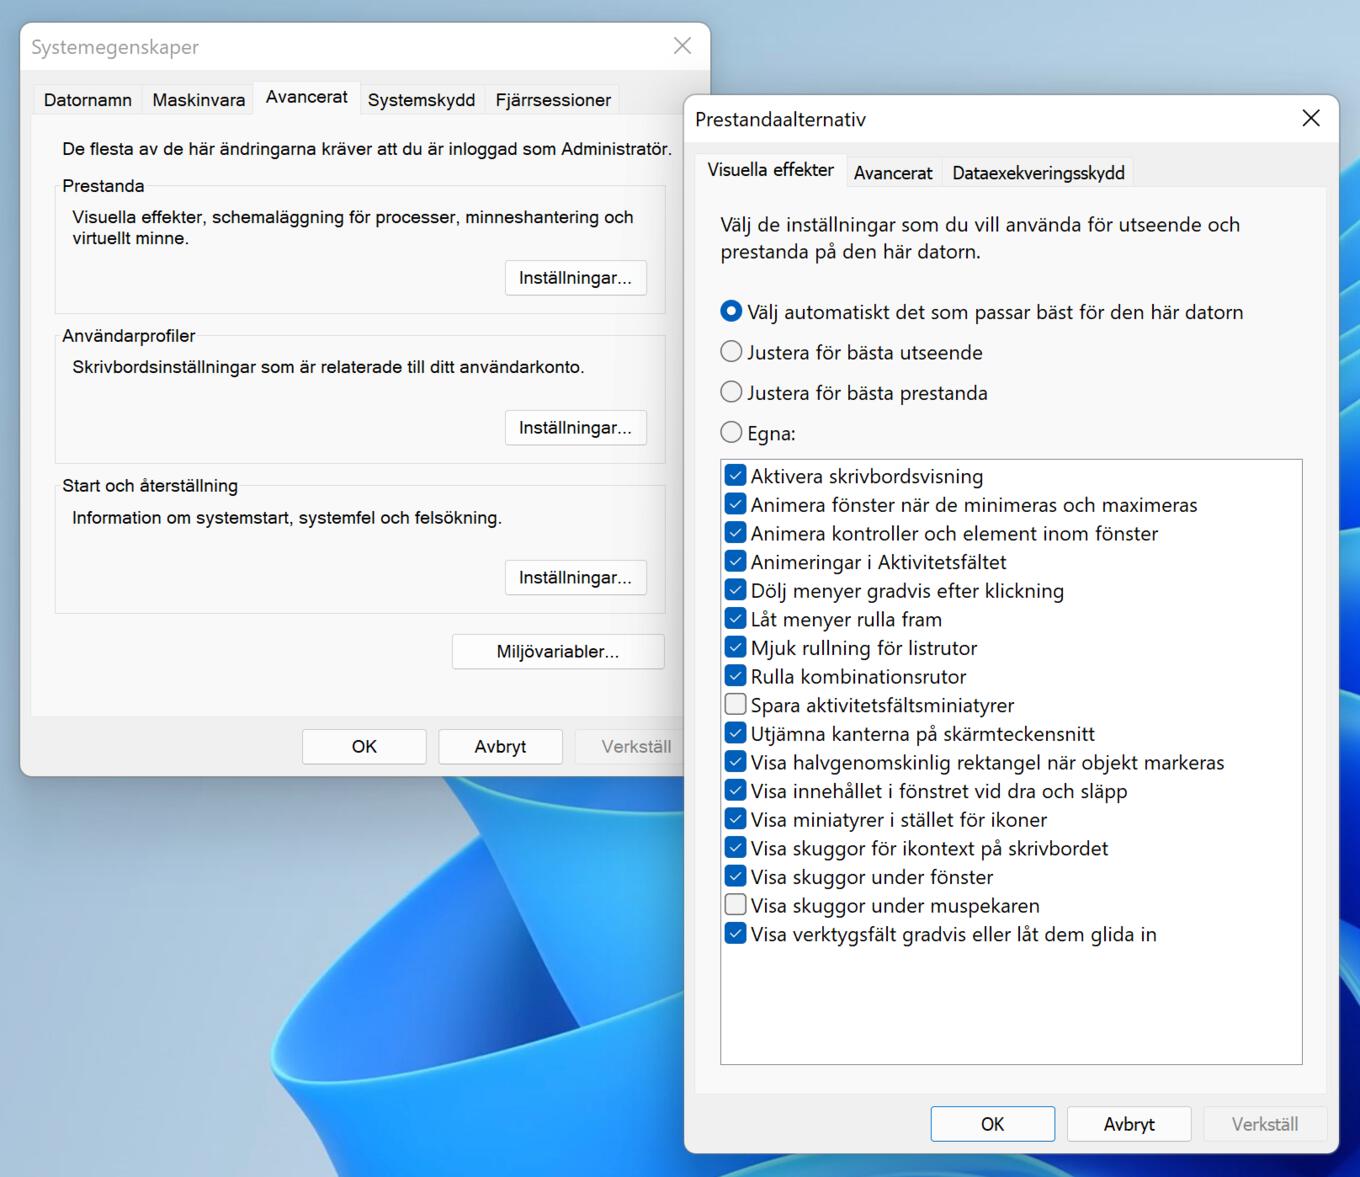Close the Systemegenskaper window
Image resolution: width=1360 pixels, height=1177 pixels.
[682, 46]
